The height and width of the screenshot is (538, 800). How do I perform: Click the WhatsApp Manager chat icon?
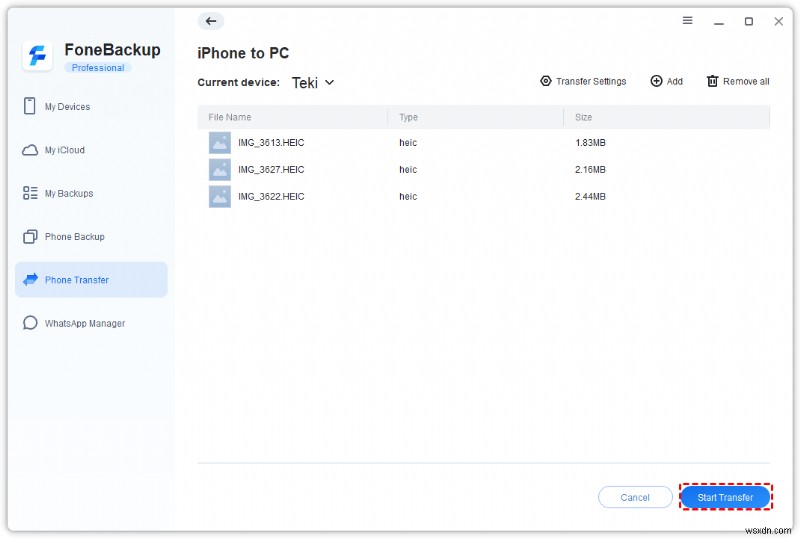point(30,323)
